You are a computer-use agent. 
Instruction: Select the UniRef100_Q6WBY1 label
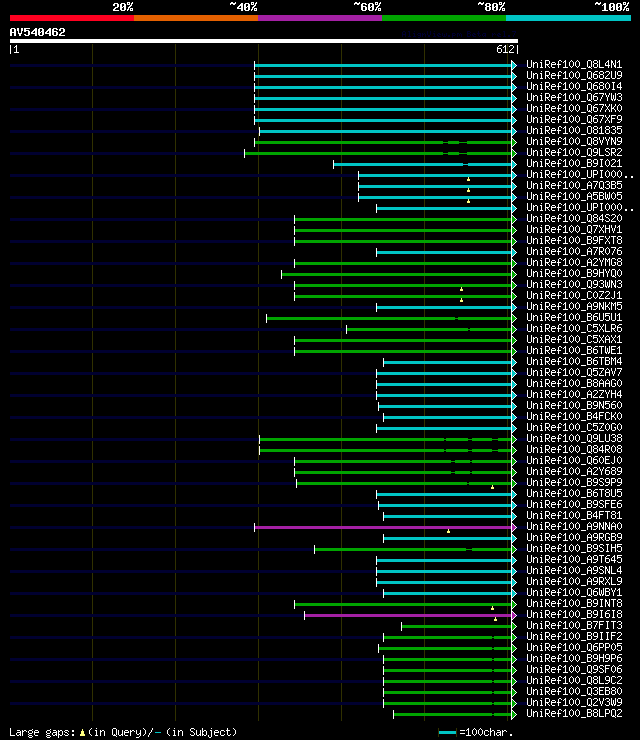(x=574, y=592)
